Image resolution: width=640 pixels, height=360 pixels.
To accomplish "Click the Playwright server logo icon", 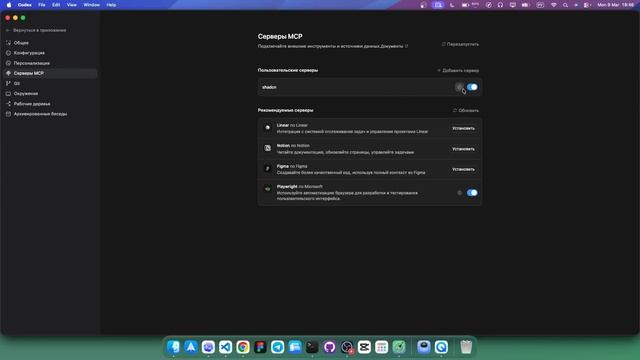I will click(x=267, y=189).
